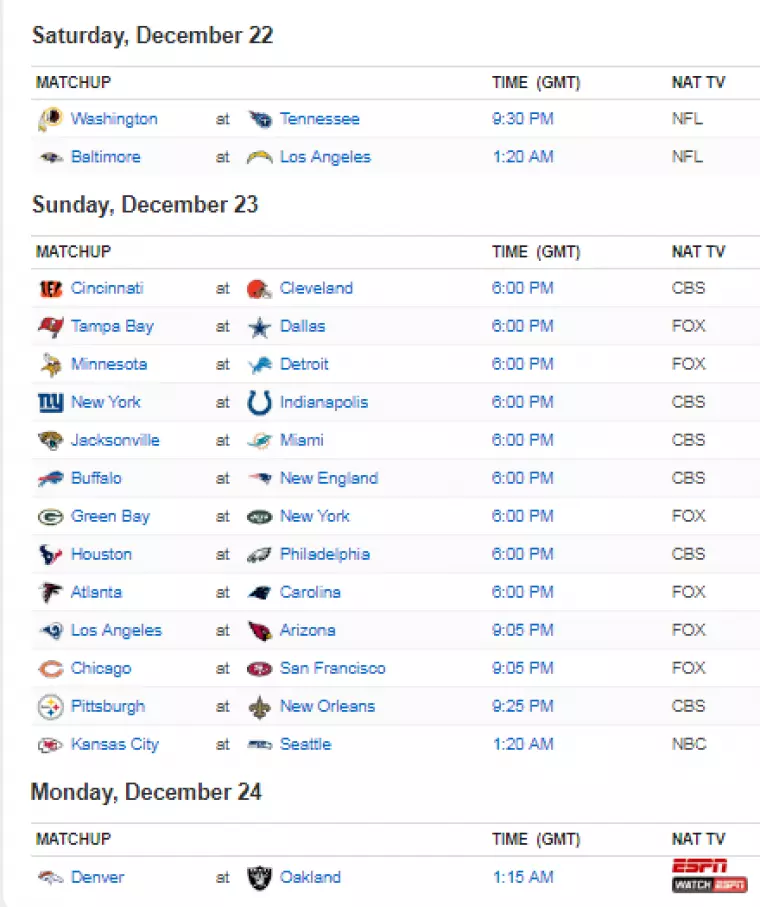Click the 9:30 PM Washington game time

522,119
